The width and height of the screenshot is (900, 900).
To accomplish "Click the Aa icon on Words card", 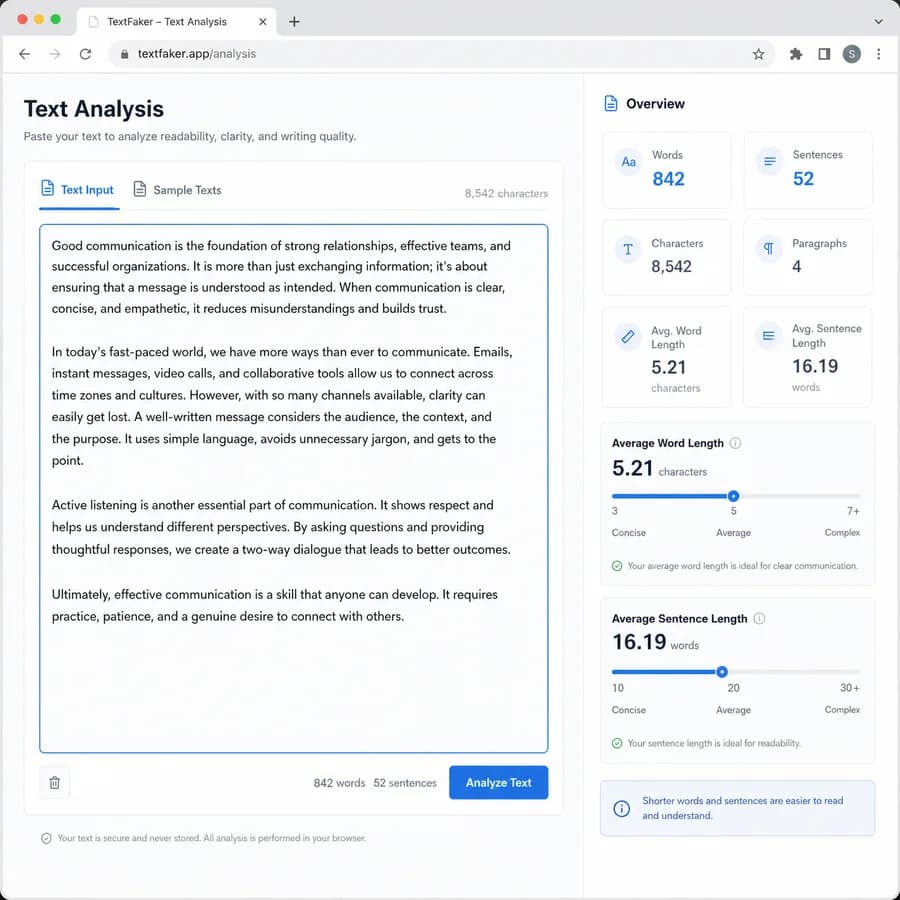I will 628,162.
